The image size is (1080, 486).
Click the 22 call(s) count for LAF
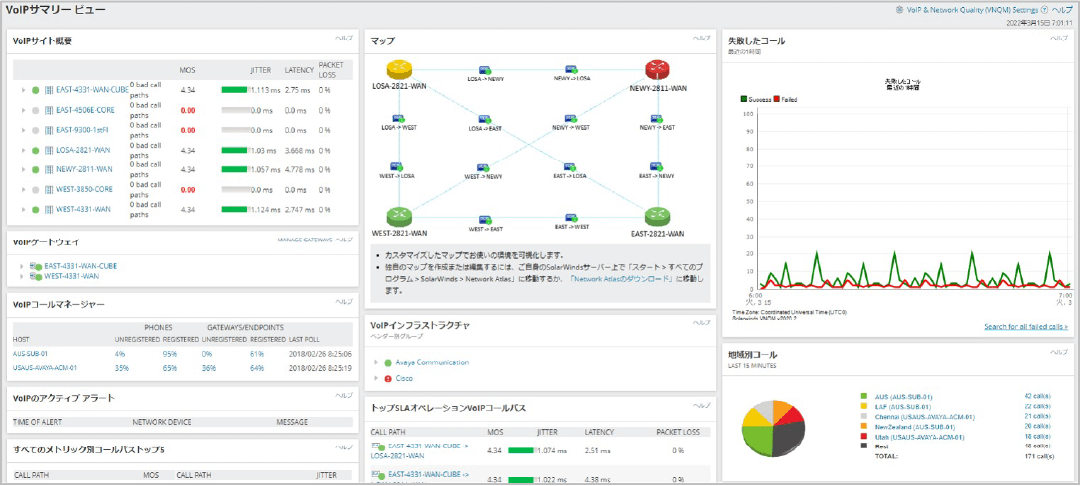(1037, 407)
